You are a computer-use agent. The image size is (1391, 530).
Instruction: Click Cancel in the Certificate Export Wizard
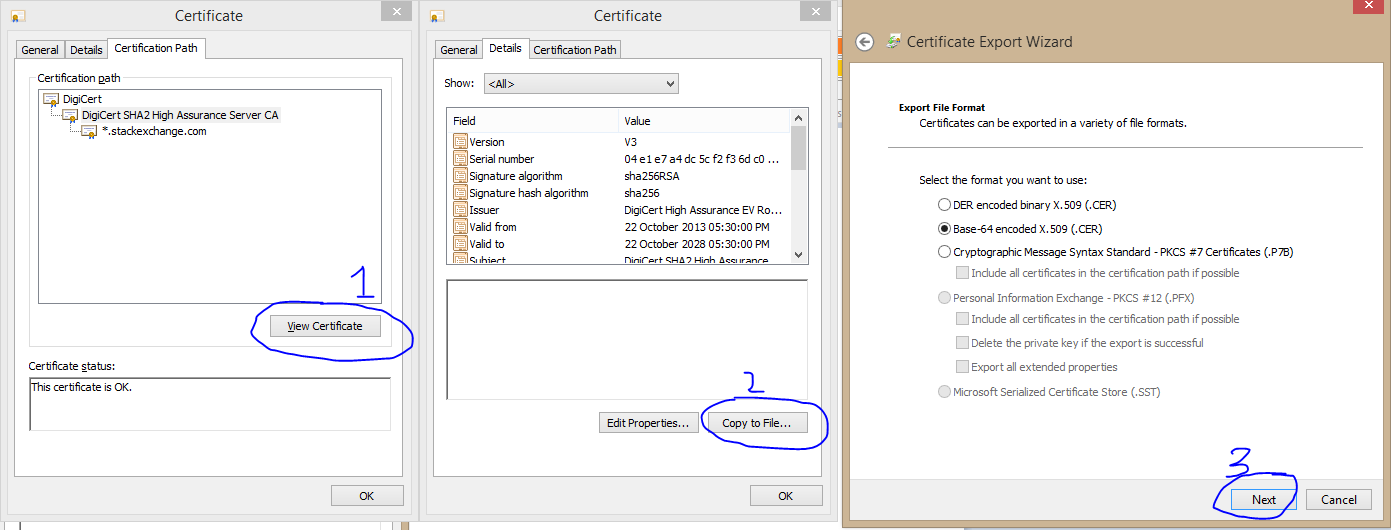1338,500
